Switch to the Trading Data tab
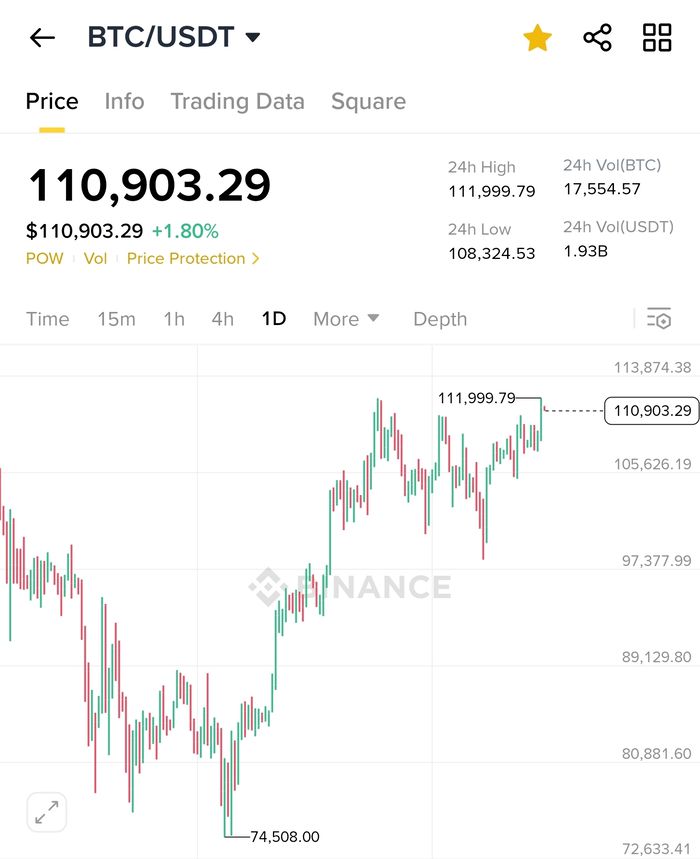The height and width of the screenshot is (859, 700). click(x=237, y=101)
